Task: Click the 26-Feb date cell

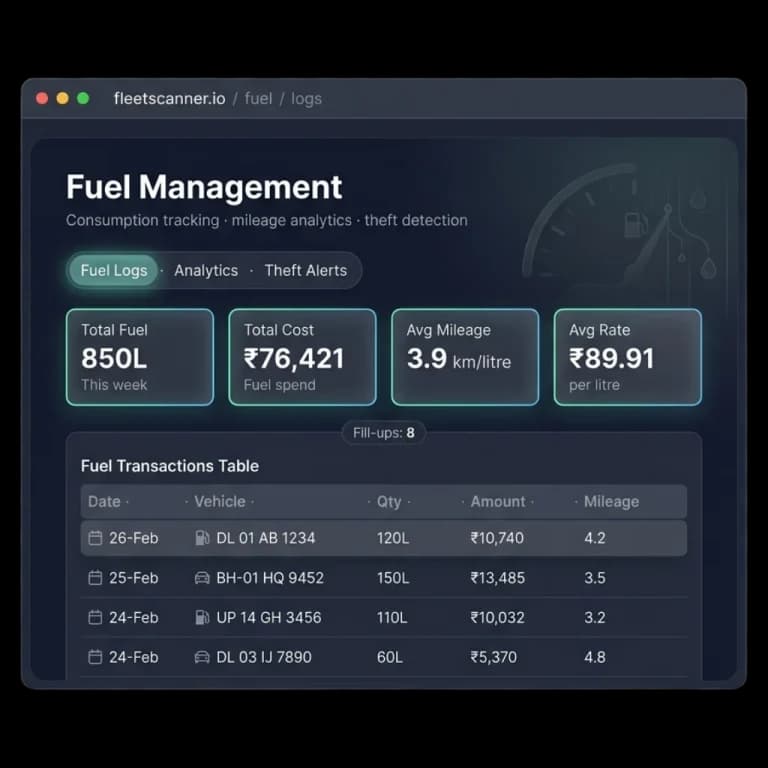Action: (x=134, y=538)
